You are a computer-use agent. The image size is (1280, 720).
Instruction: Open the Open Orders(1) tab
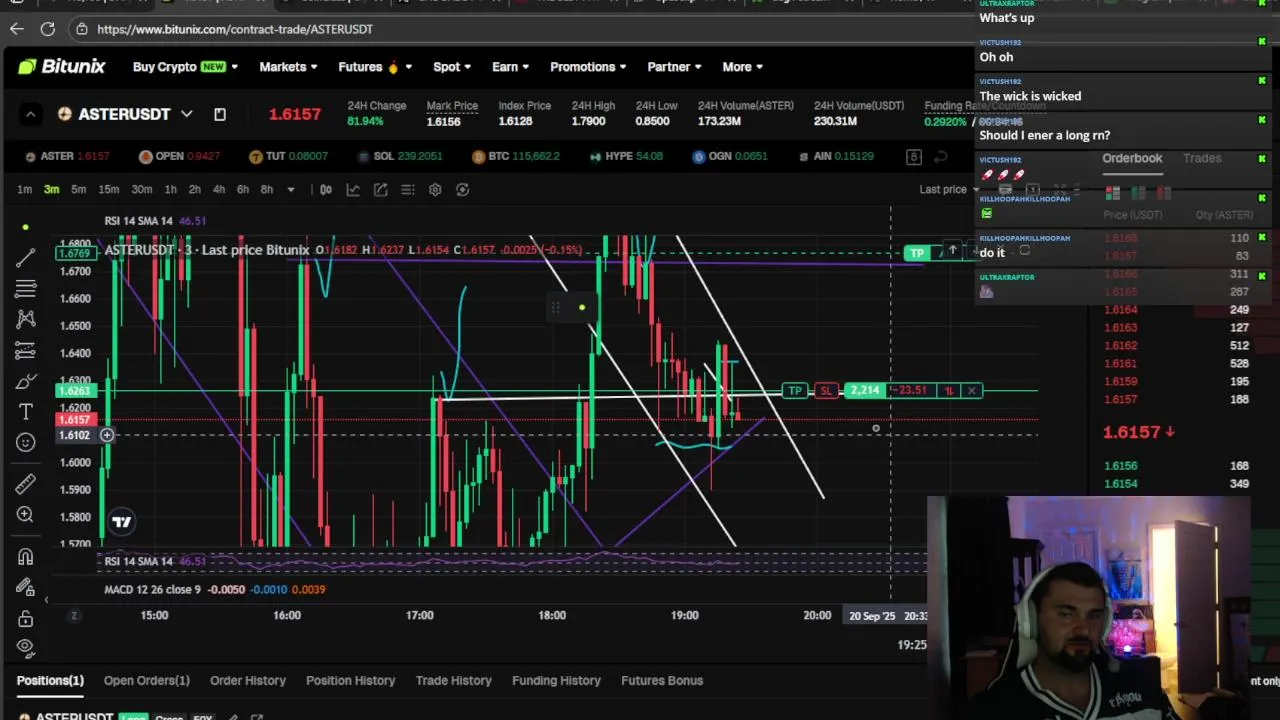147,680
